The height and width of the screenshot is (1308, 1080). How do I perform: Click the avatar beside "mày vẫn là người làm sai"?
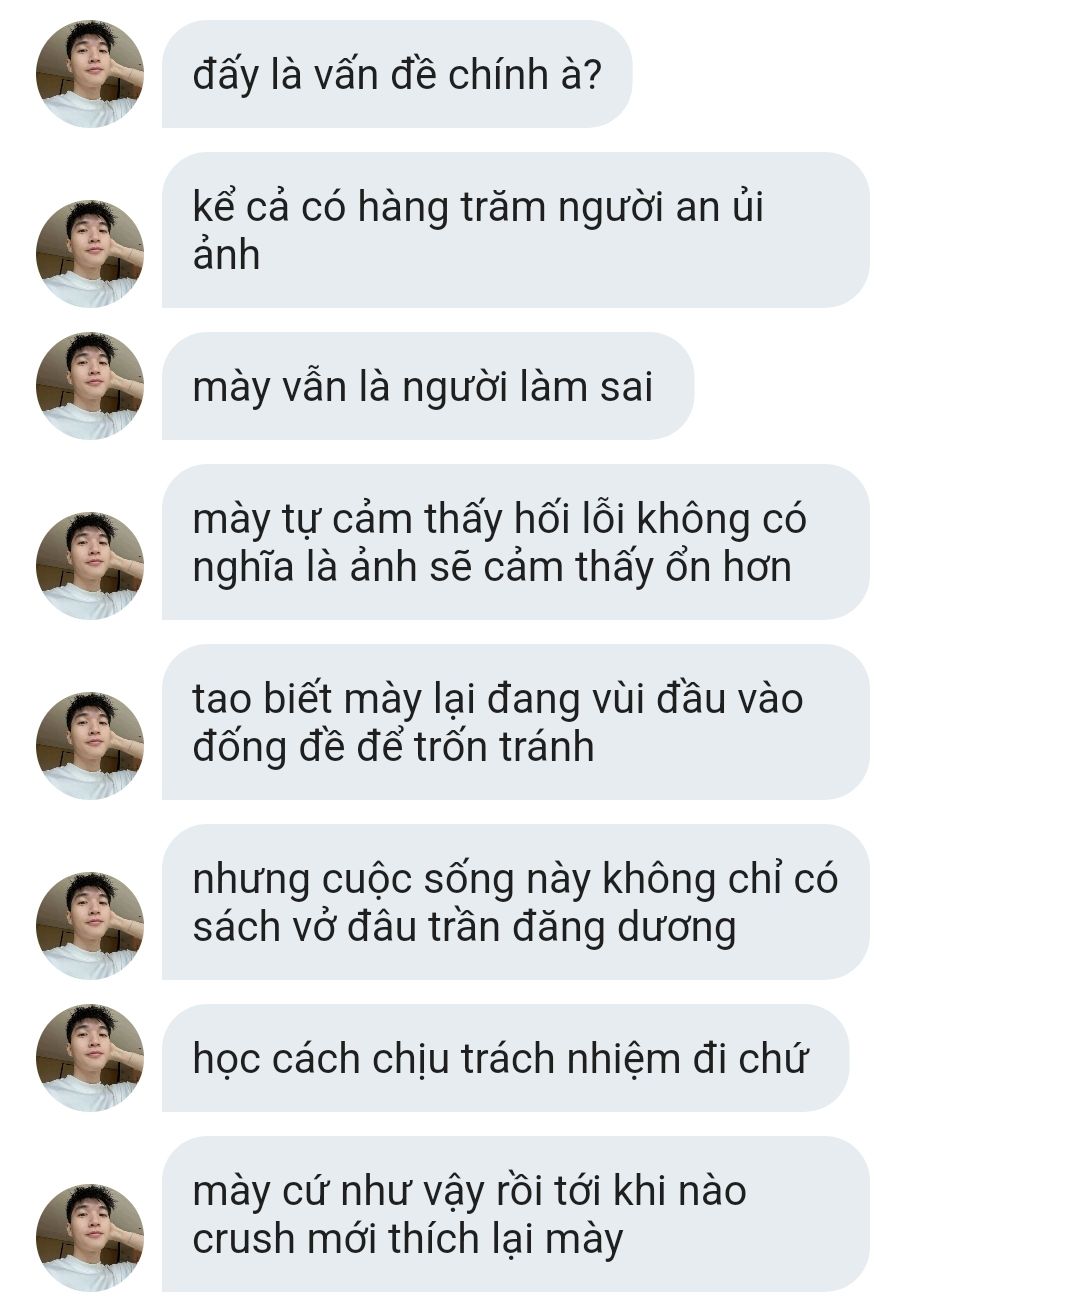point(90,386)
